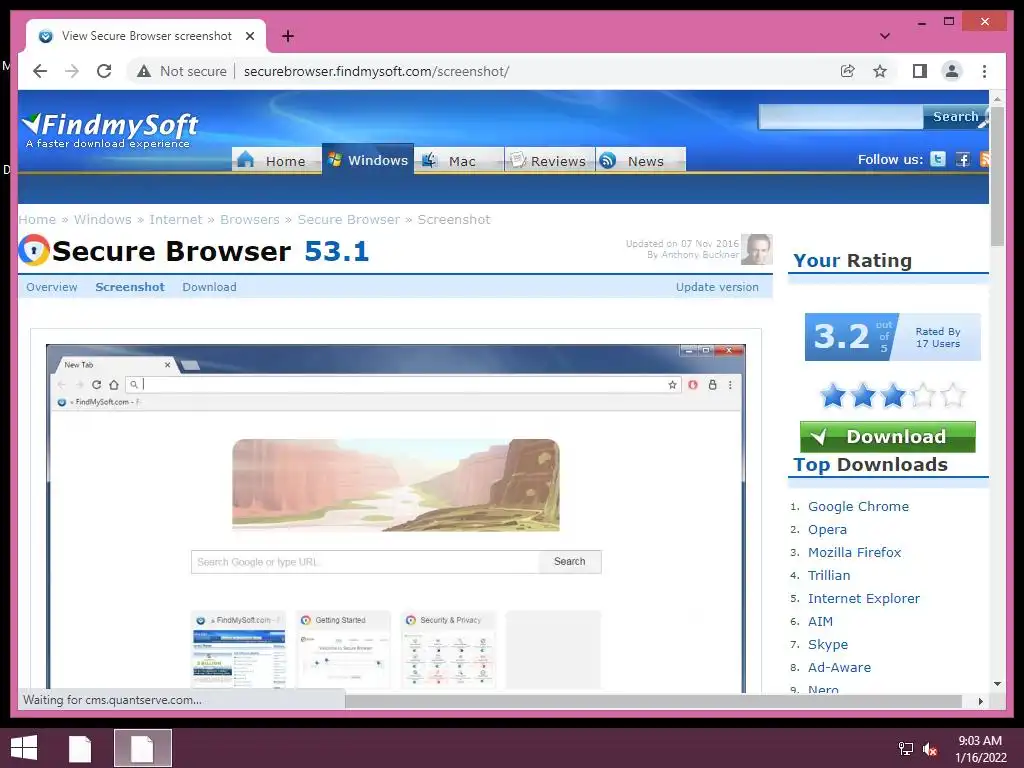
Task: Click the active taskbar document icon
Action: 143,748
